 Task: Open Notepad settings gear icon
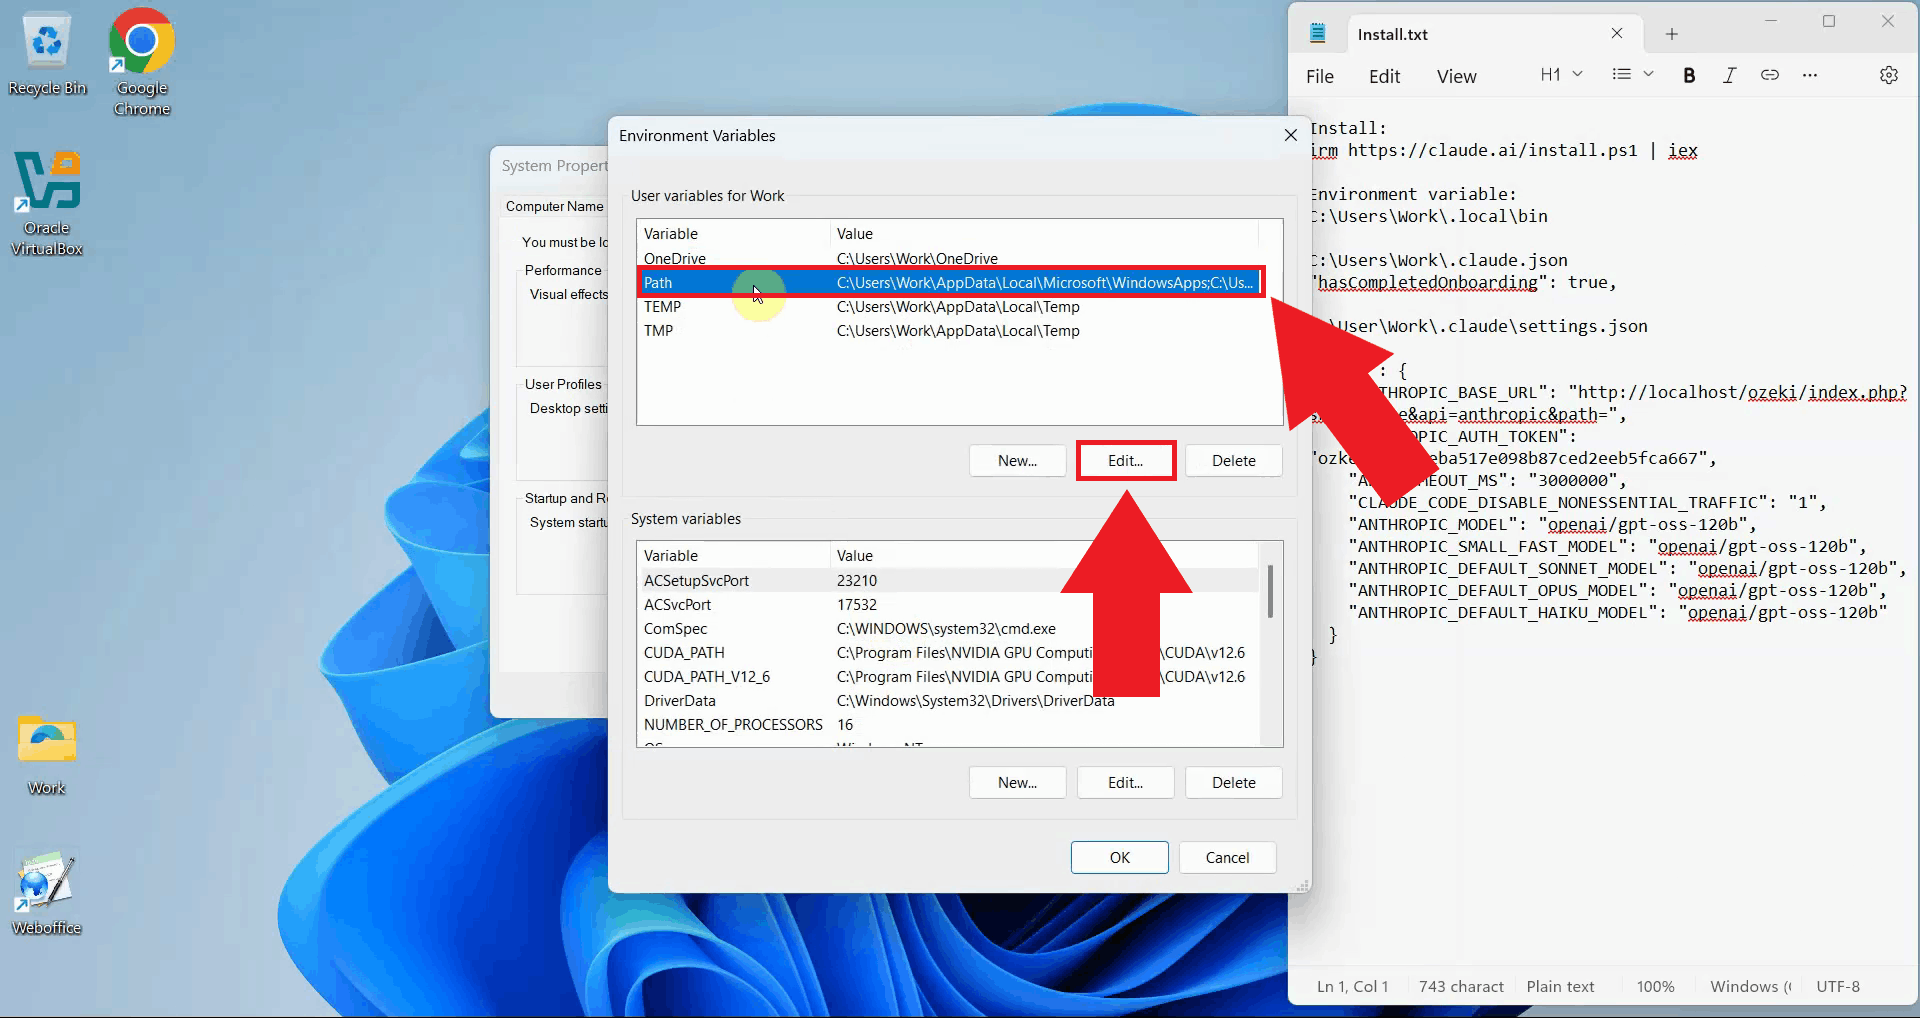(x=1888, y=75)
